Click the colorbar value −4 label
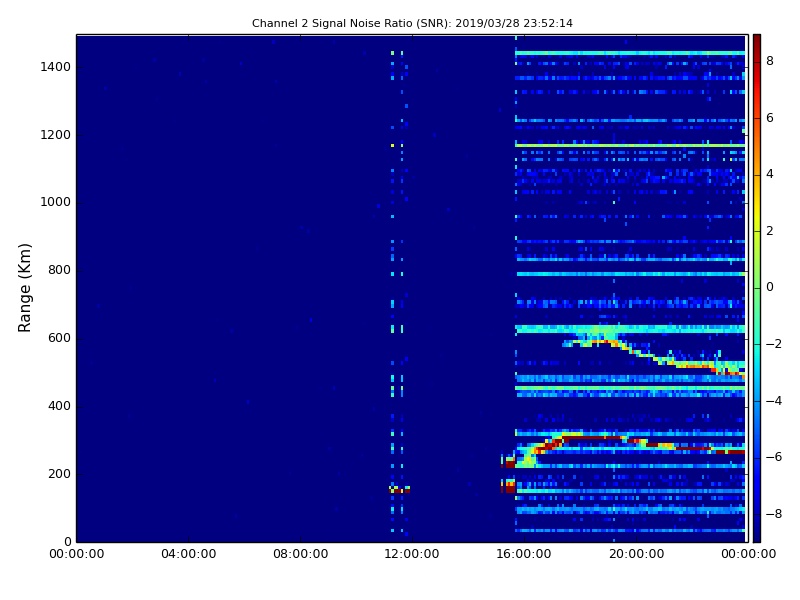 pyautogui.click(x=774, y=401)
